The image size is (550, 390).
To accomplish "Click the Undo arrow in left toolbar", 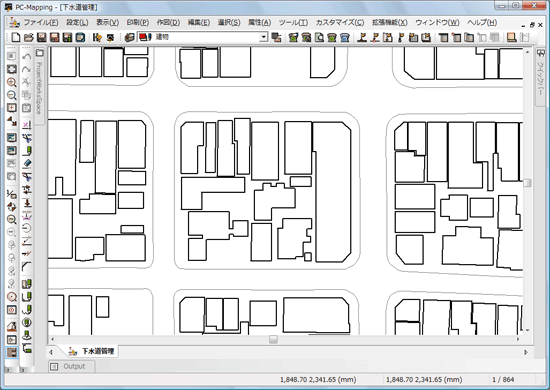I will tap(27, 57).
